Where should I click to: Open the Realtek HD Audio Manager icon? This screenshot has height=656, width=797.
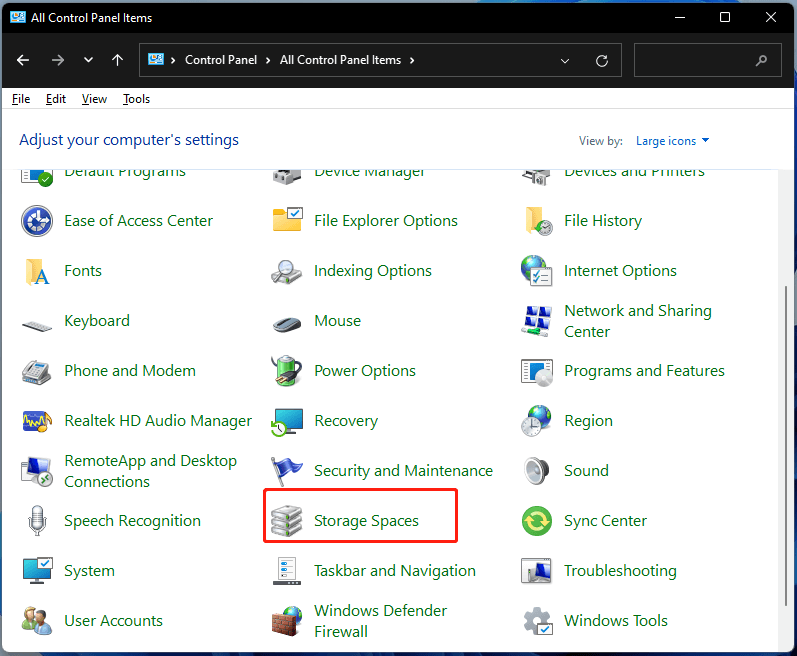(x=37, y=421)
